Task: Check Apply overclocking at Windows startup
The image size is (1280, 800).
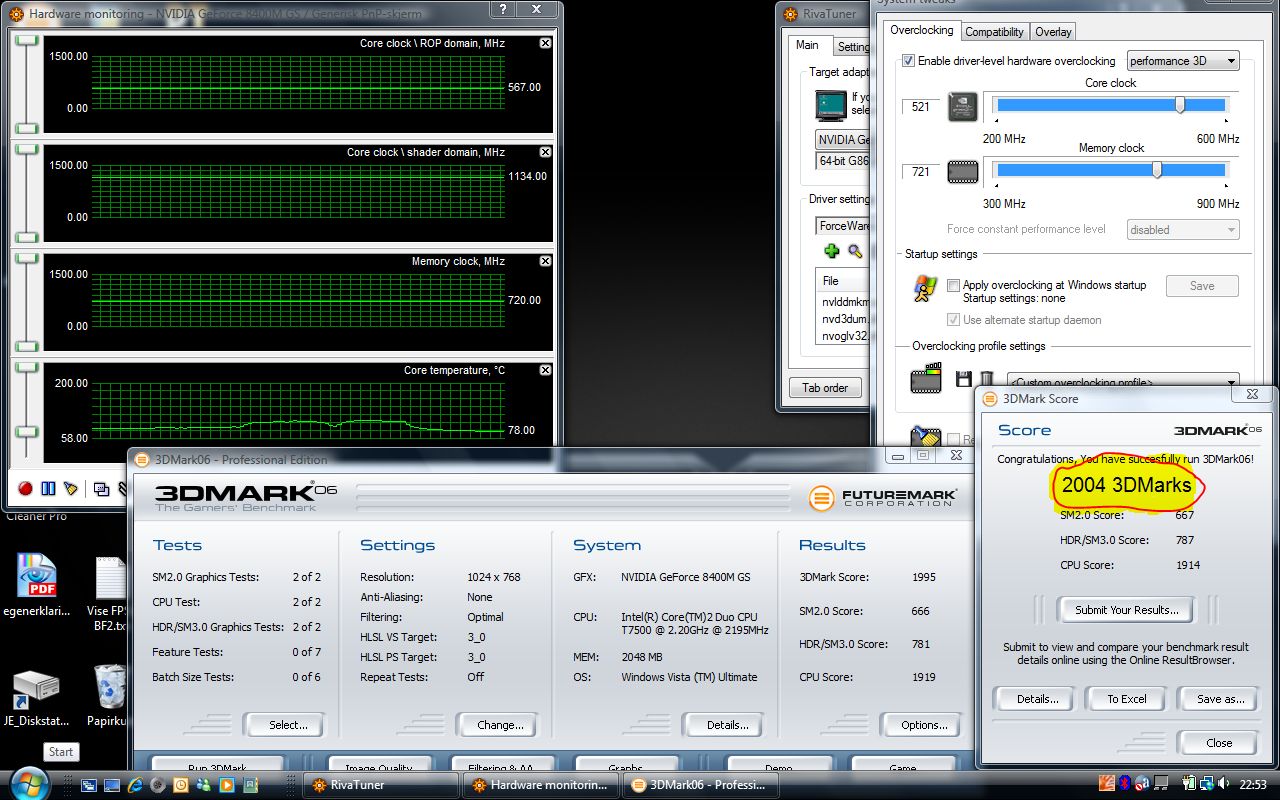Action: [x=953, y=285]
